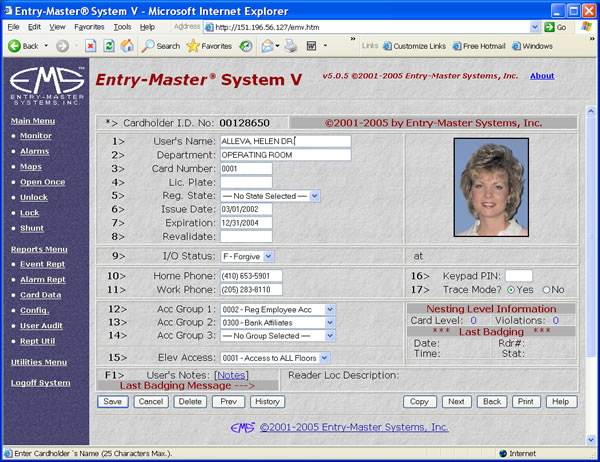Screen dimensions: 600x462
Task: Open the Reg. State dropdown
Action: (x=314, y=196)
